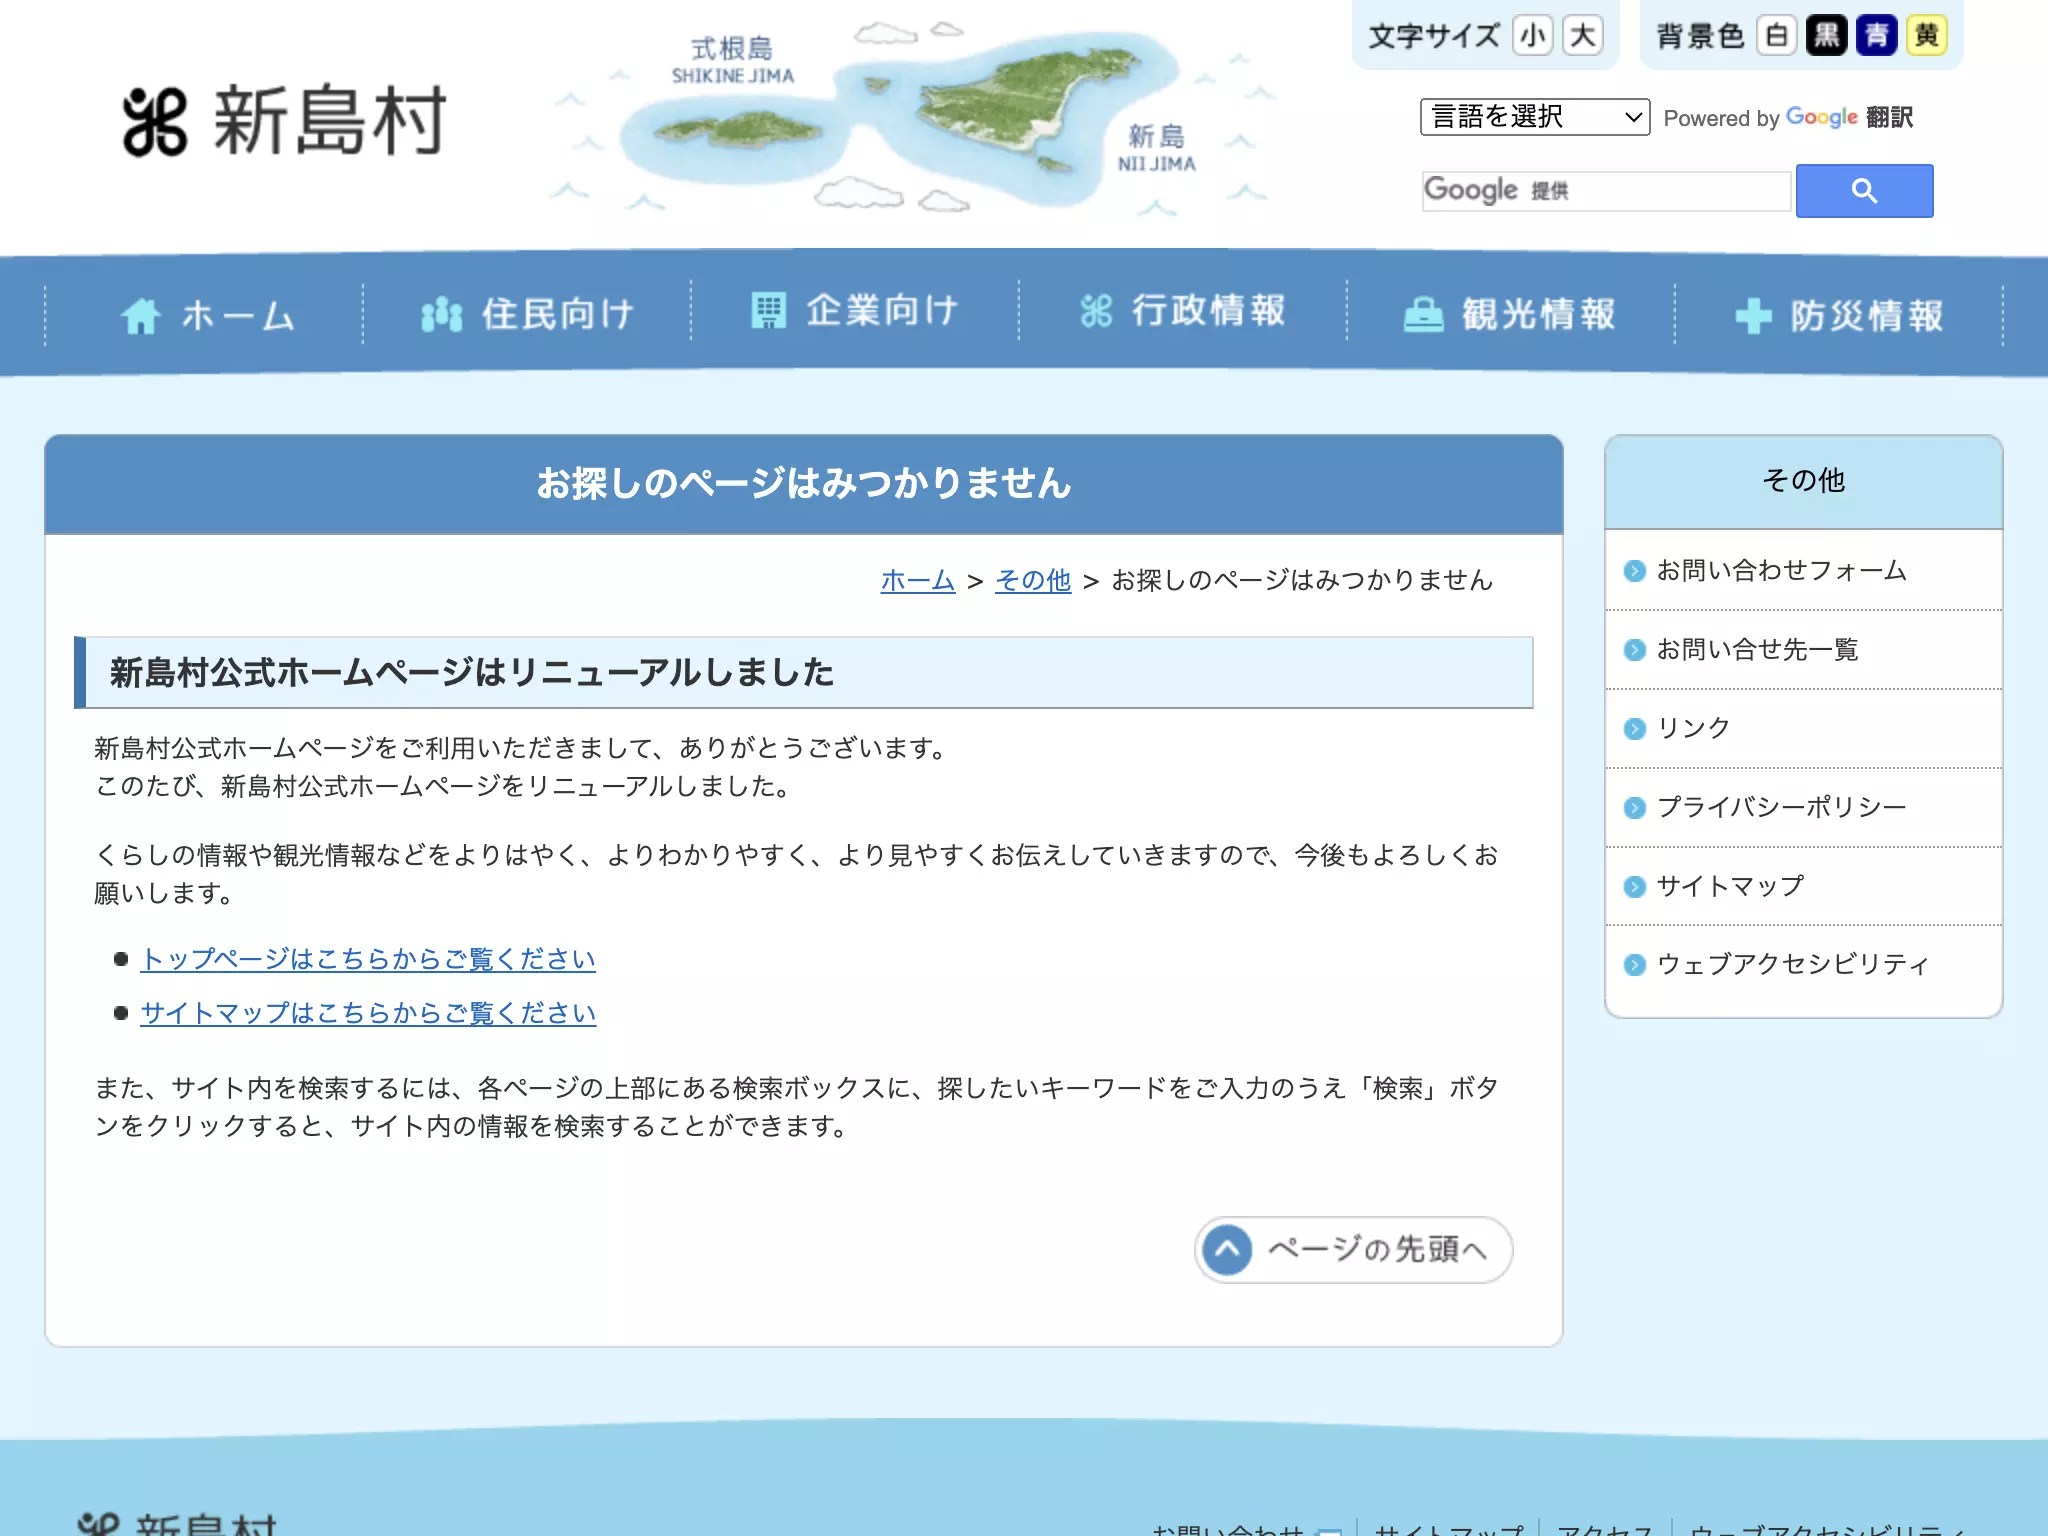Open ウェブアクセシビリティ in sidebar
2048x1536 pixels.
pos(1803,964)
